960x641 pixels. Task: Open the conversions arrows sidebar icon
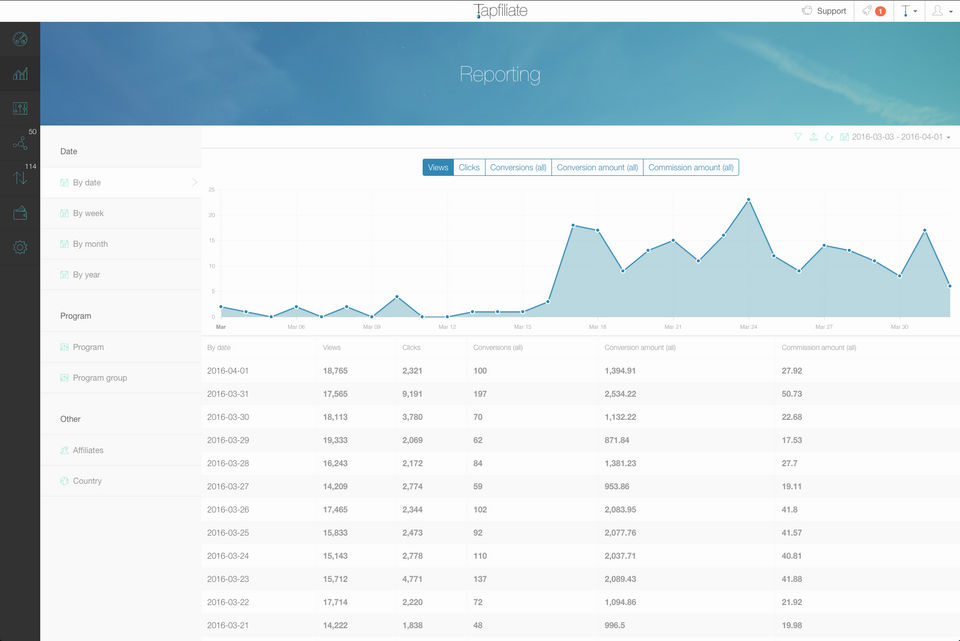pos(20,178)
